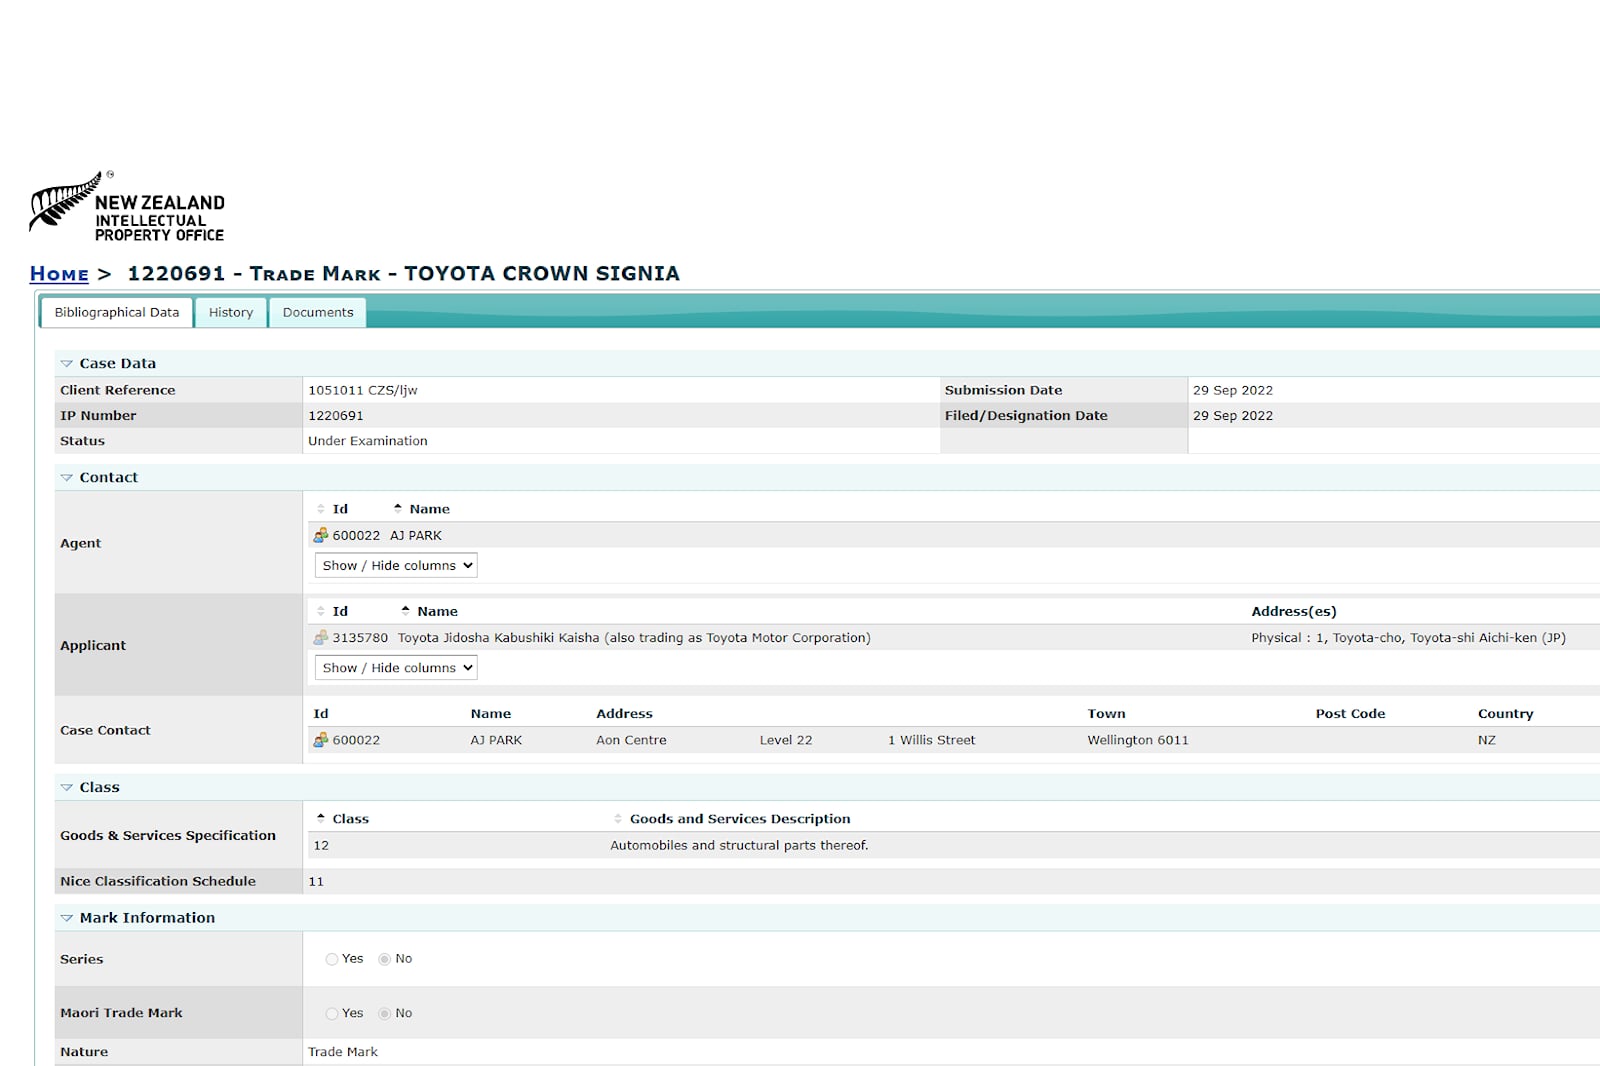Go to the Home breadcrumb link
This screenshot has width=1600, height=1066.
(59, 274)
